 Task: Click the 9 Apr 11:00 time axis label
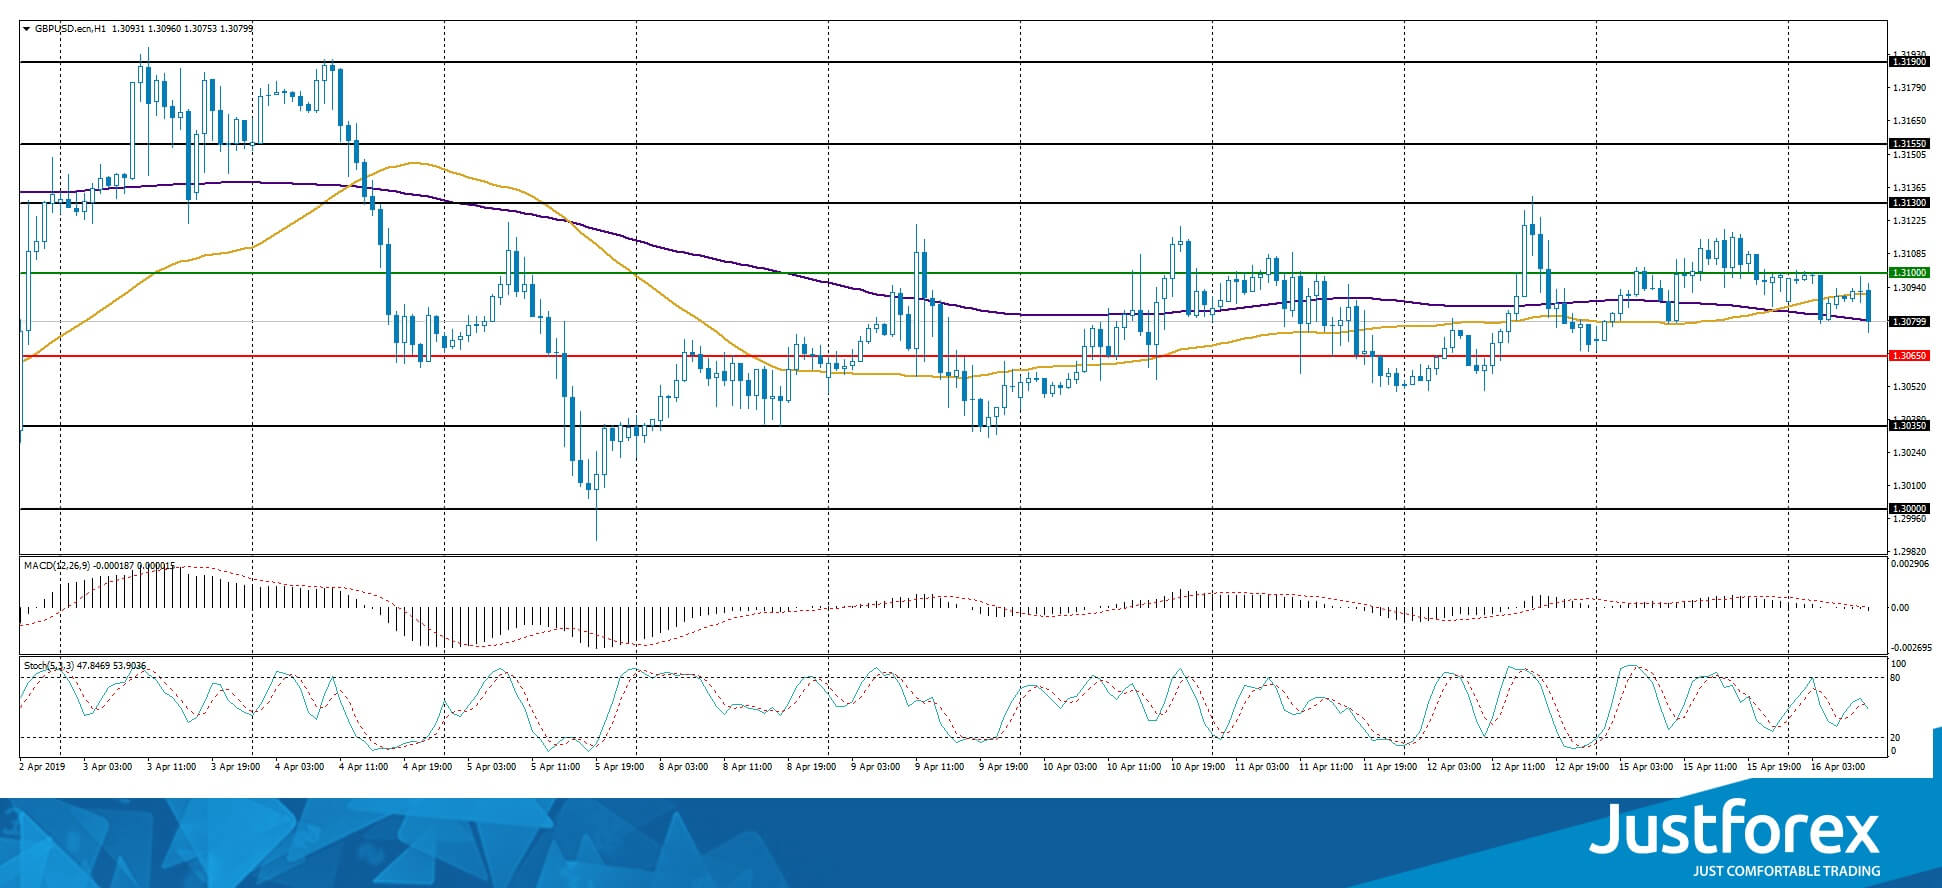(940, 767)
